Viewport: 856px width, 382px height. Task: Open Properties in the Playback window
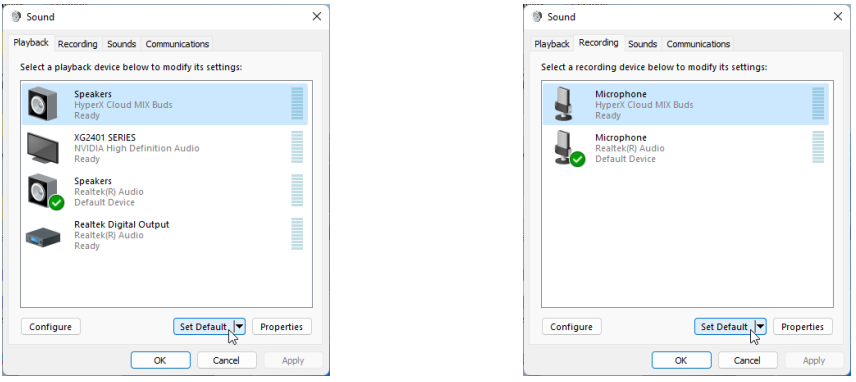(x=282, y=326)
